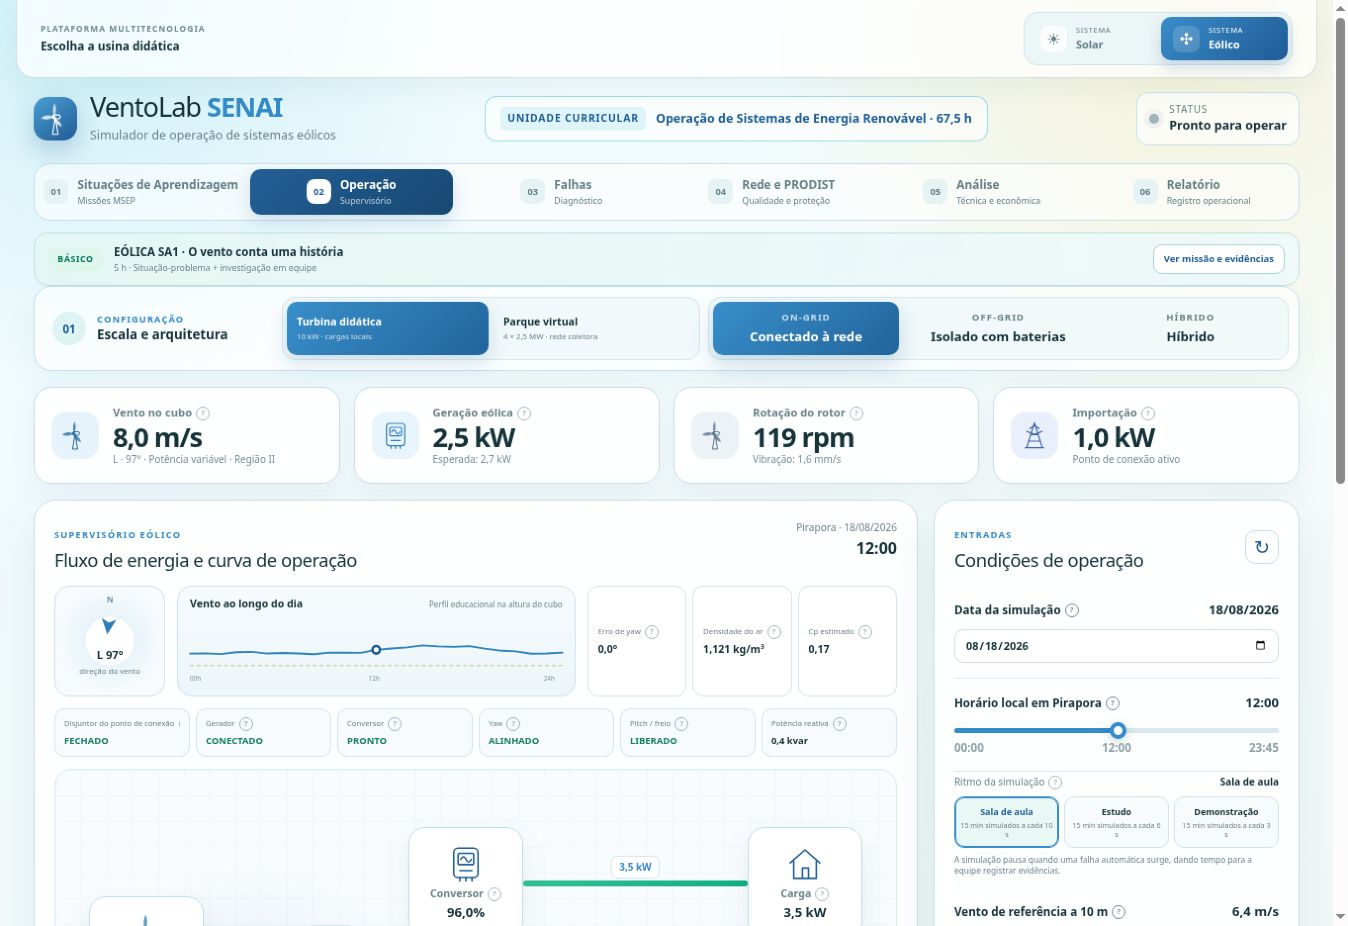
Task: Choose the Híbrido architecture
Action: pos(1190,328)
